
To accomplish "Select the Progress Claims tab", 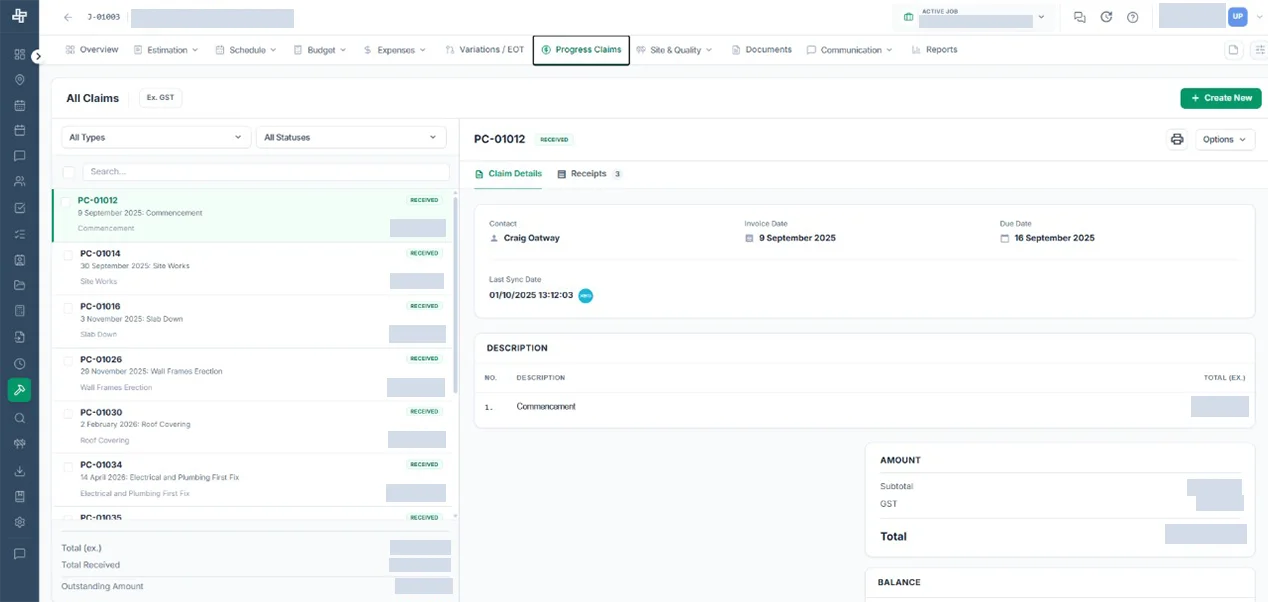I will tap(581, 49).
